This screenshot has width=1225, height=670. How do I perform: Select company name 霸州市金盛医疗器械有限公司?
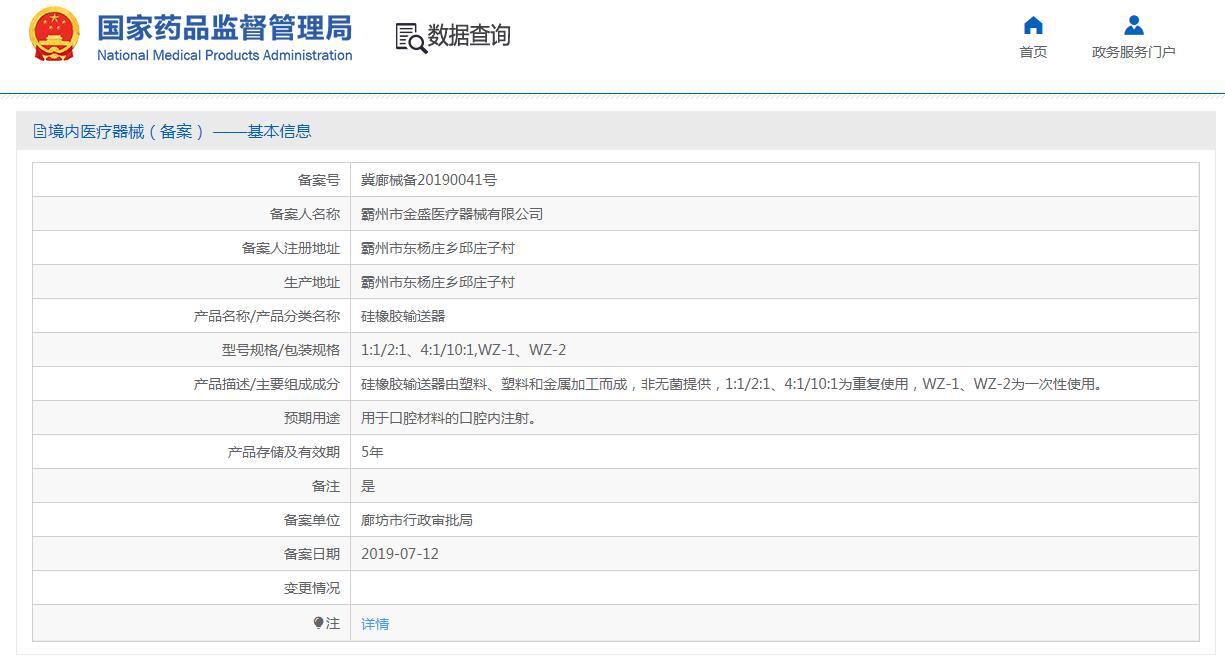(x=452, y=214)
